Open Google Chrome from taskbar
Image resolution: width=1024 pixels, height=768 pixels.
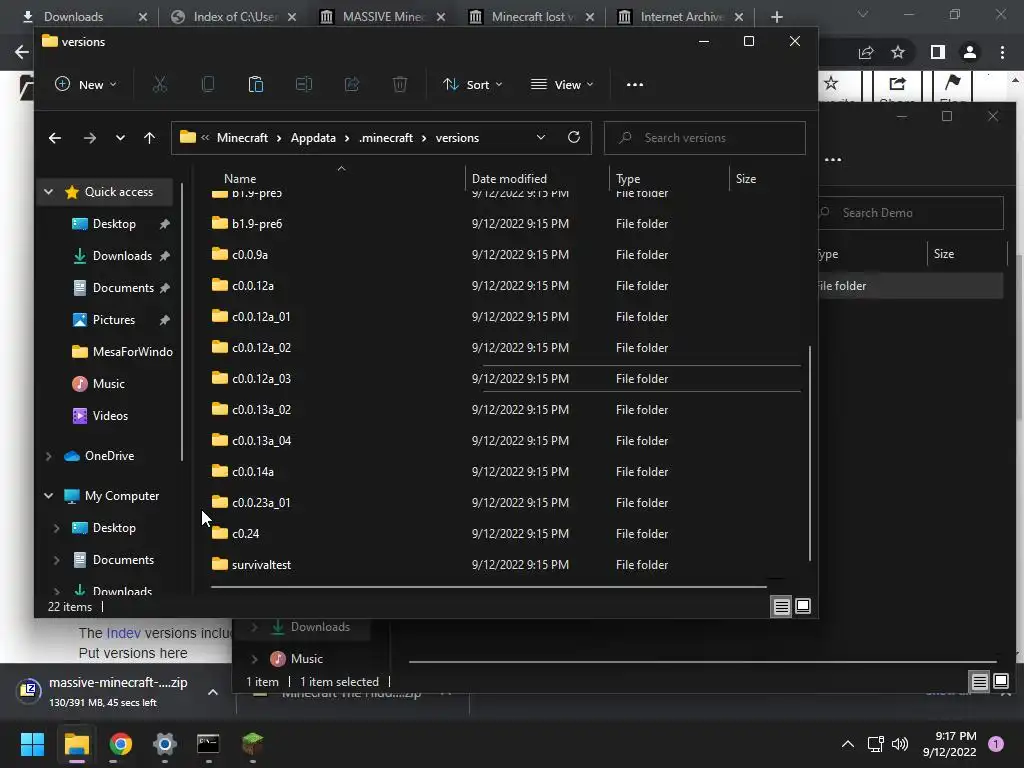tap(121, 744)
